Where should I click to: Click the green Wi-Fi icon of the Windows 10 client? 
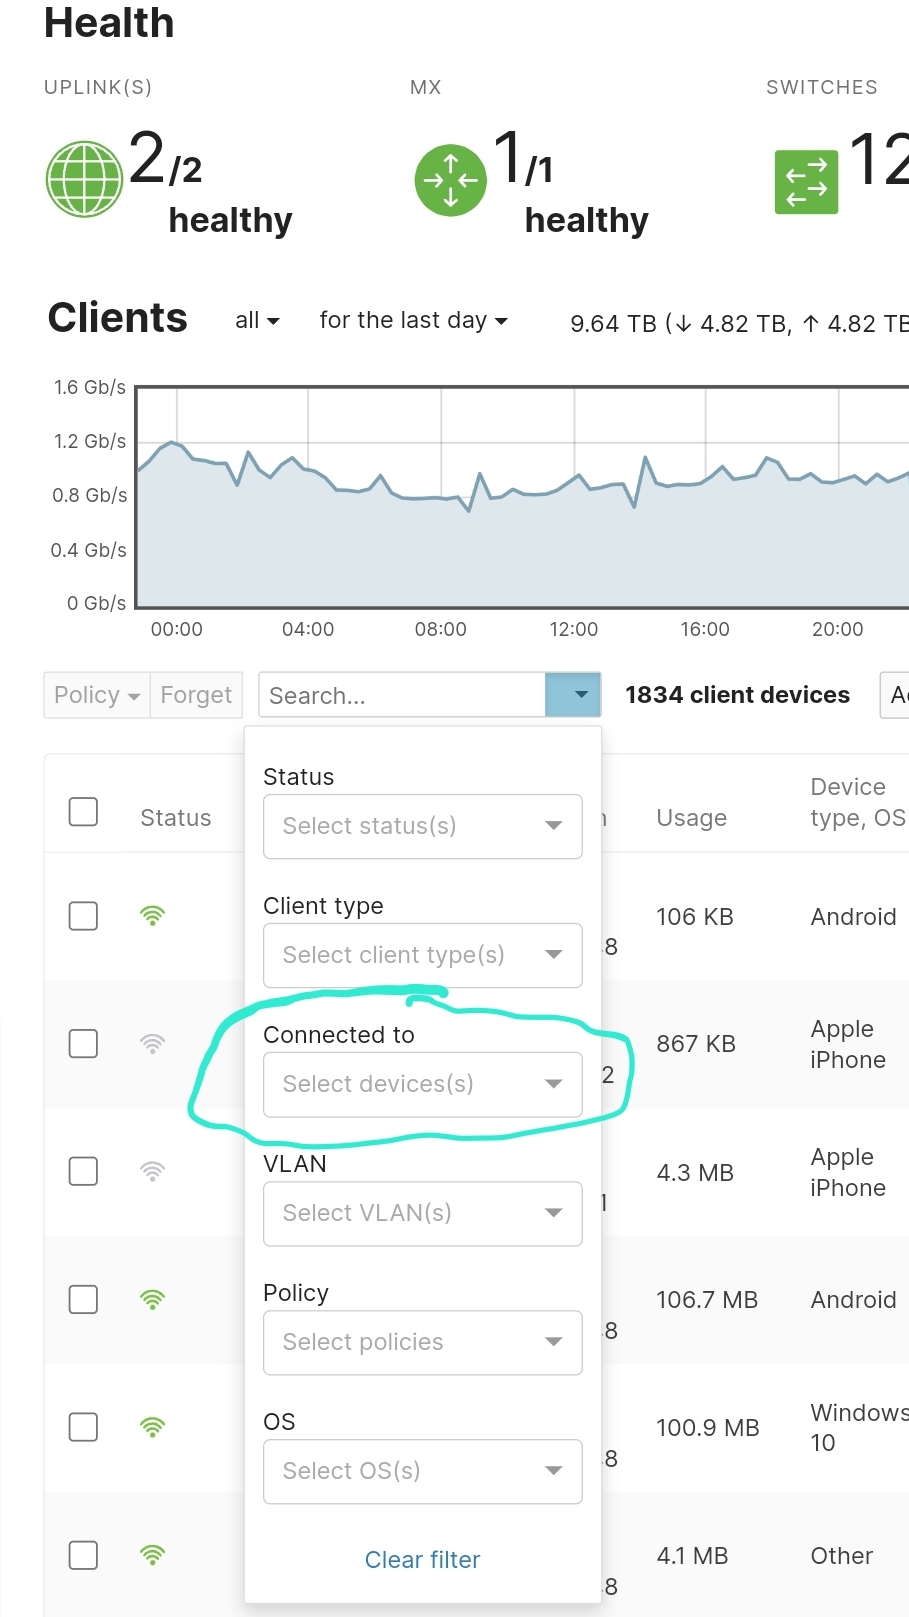click(152, 1427)
